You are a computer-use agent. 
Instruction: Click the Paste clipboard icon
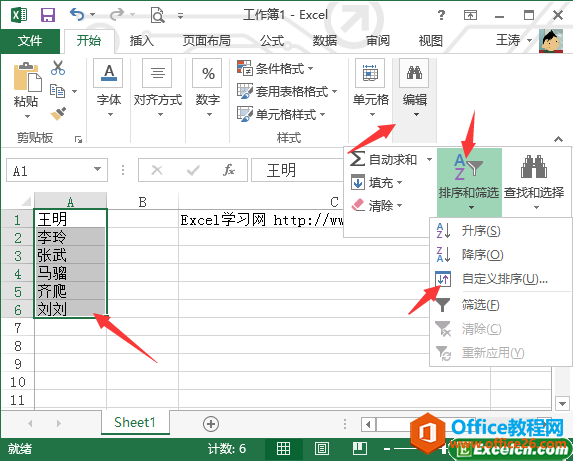tap(27, 77)
